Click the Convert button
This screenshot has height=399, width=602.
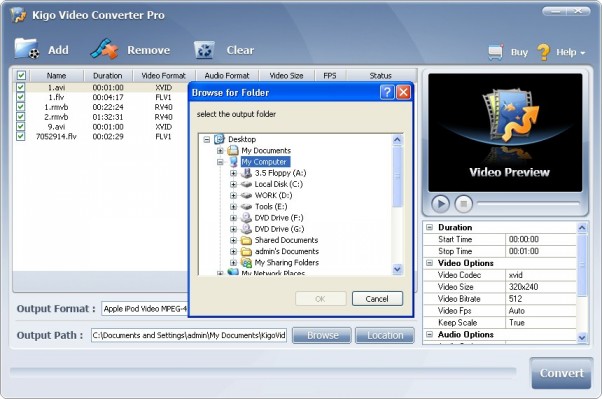[x=561, y=373]
